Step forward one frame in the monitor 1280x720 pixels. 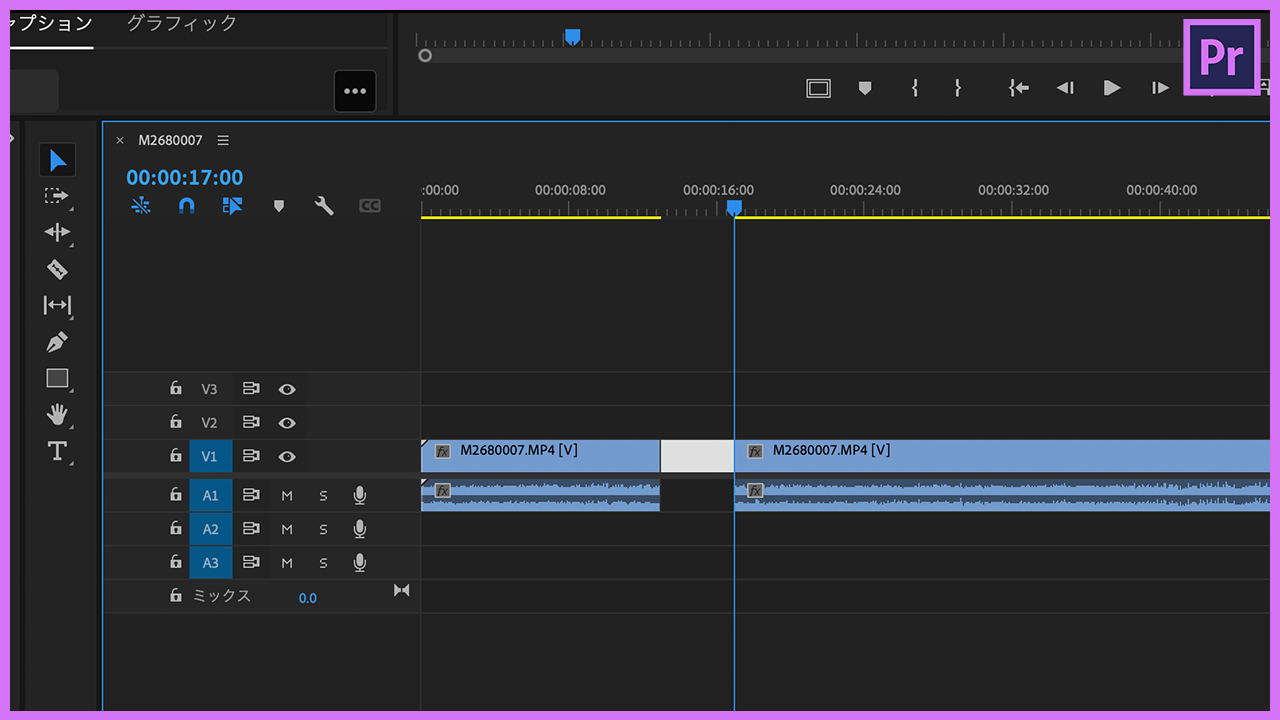pos(1160,88)
